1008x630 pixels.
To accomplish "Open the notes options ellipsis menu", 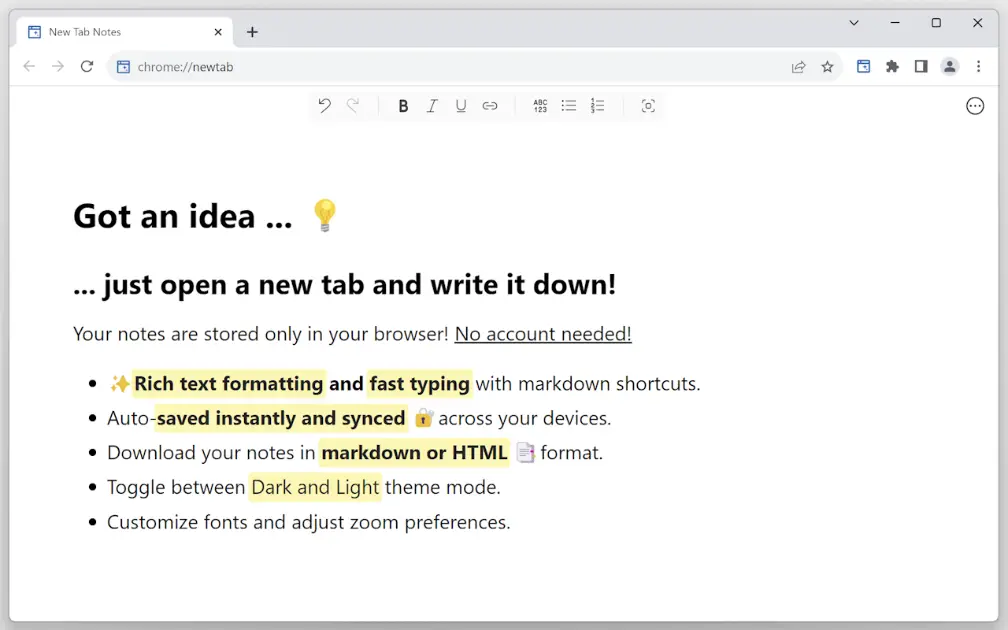I will point(975,105).
